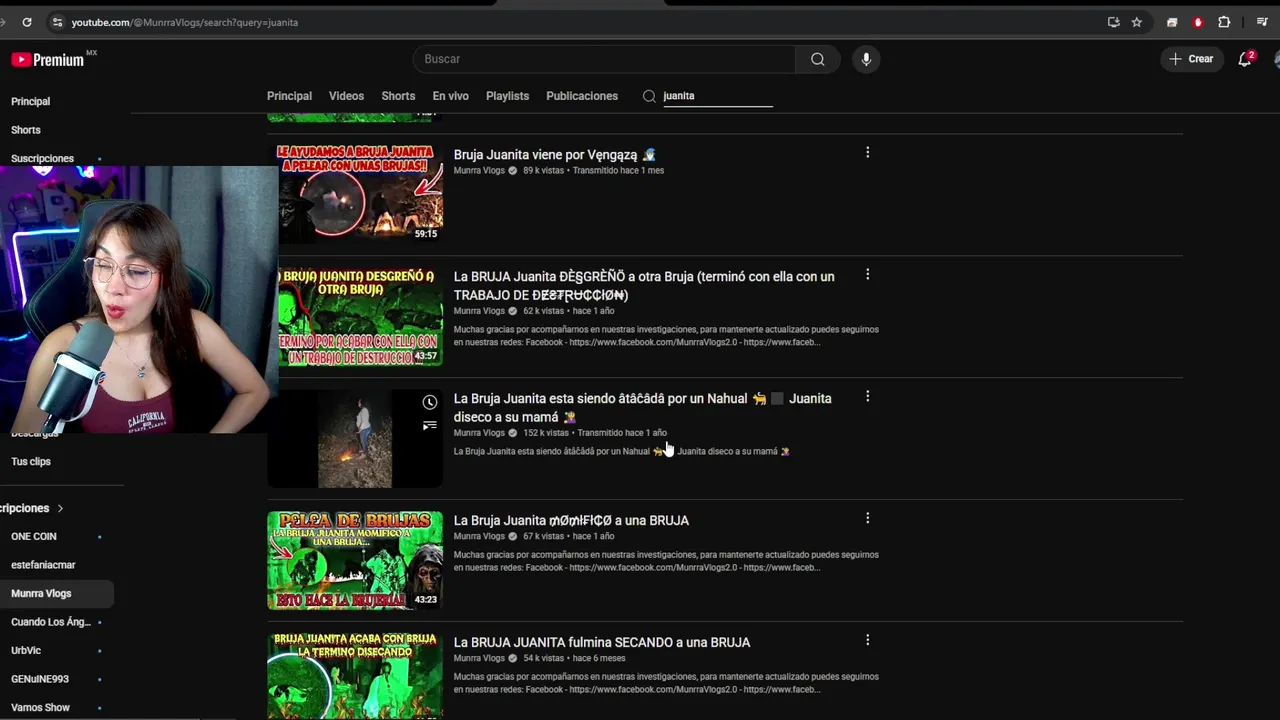Switch to the Playlists channel tab

507,96
